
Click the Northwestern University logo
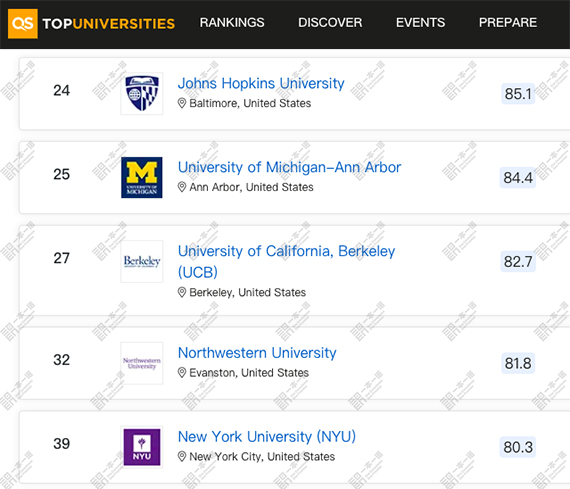tap(142, 363)
